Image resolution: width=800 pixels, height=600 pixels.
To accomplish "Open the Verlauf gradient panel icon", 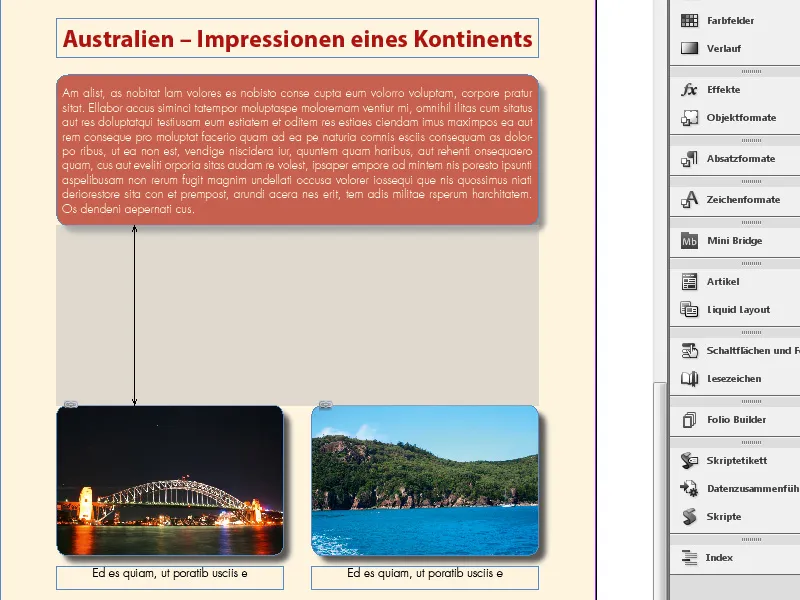I will [689, 48].
